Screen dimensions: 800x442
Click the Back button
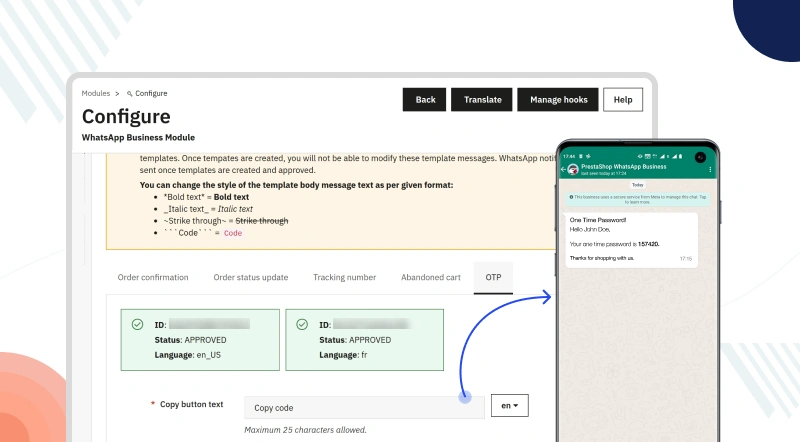[425, 100]
